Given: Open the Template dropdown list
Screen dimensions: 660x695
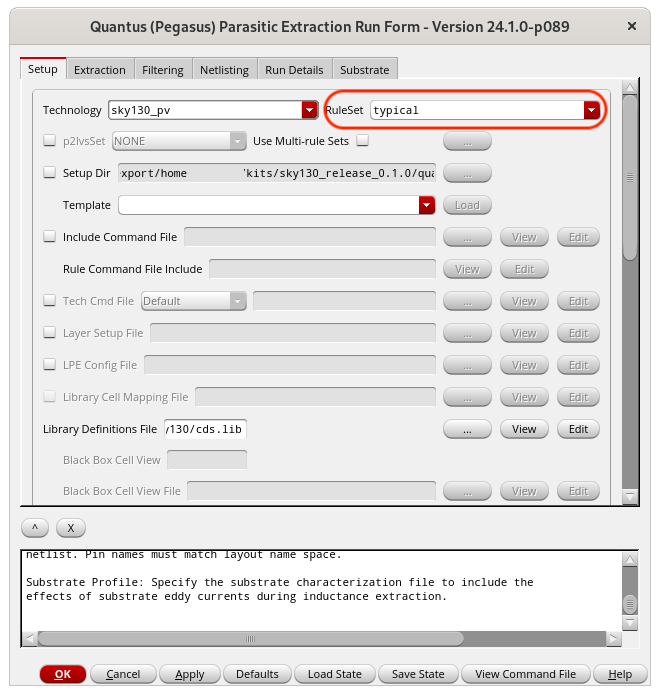Looking at the screenshot, I should pyautogui.click(x=427, y=205).
